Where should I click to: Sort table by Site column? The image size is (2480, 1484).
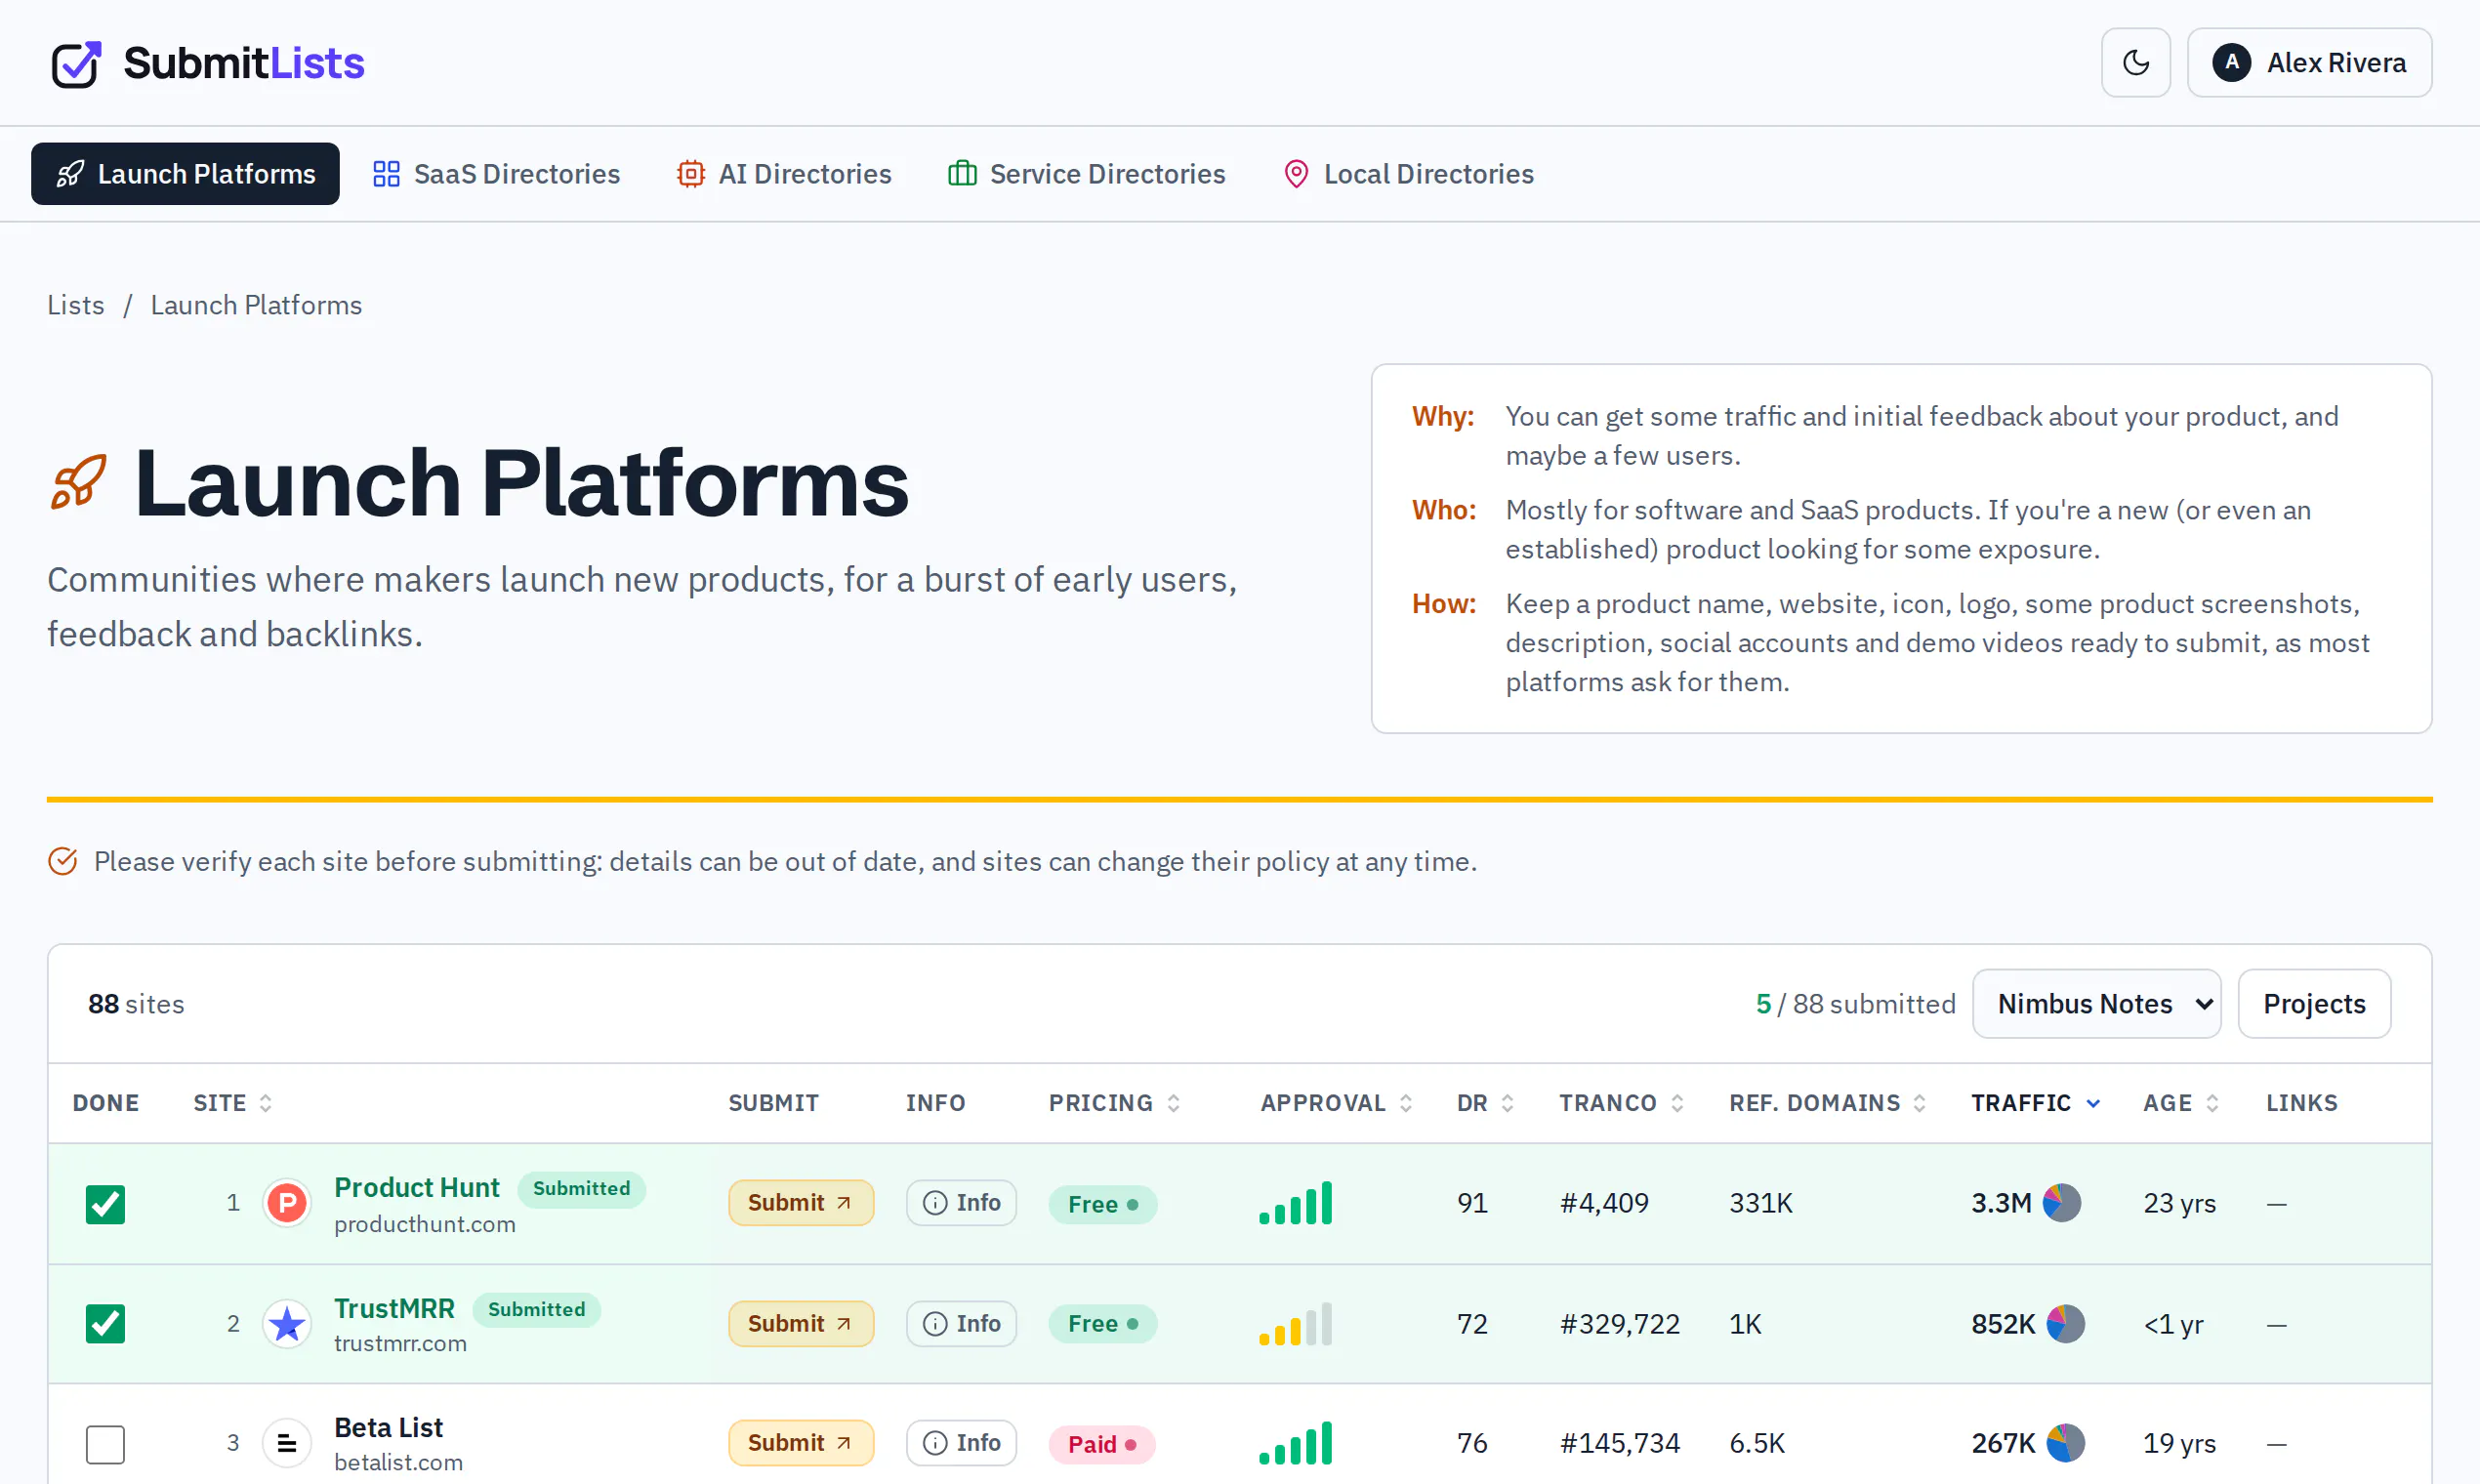point(232,1103)
